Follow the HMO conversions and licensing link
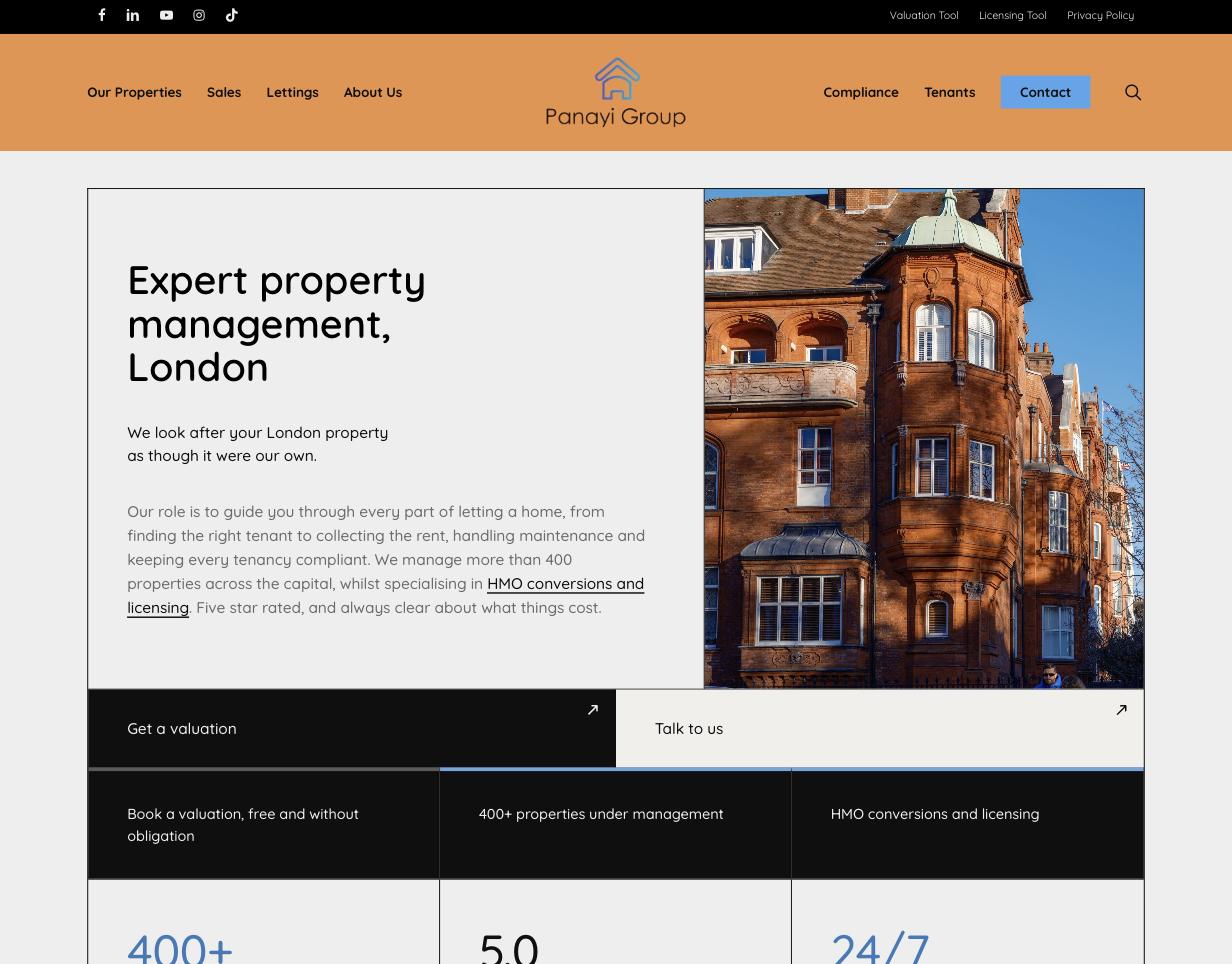 [x=565, y=584]
